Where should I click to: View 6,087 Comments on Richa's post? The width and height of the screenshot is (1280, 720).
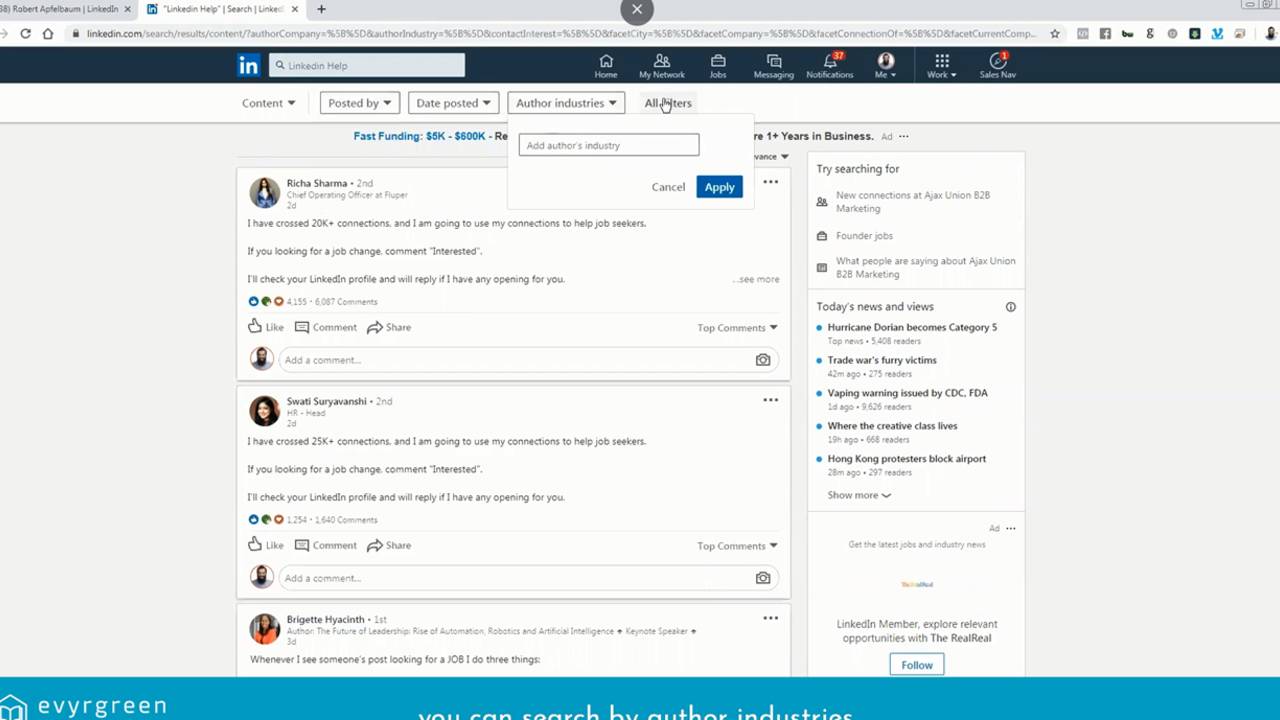click(346, 302)
